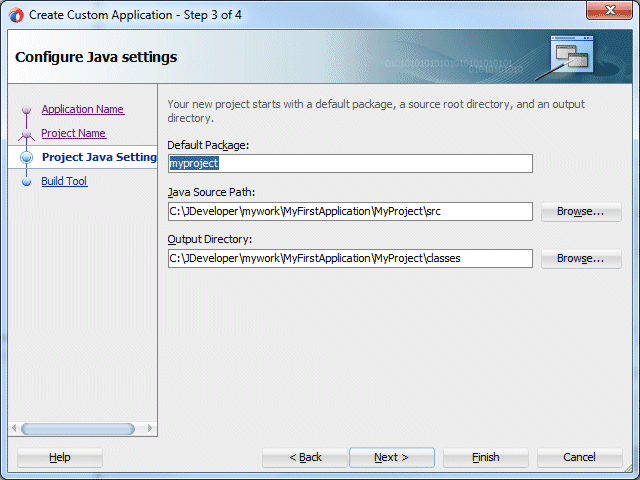Browse for the Output Directory

pos(581,258)
